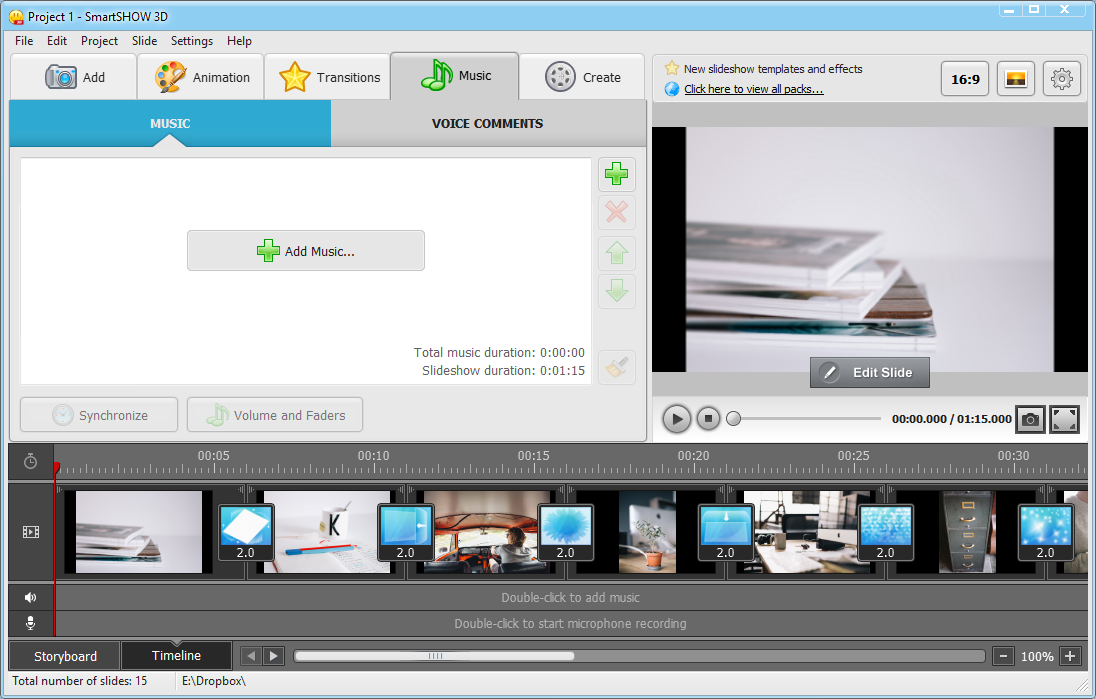Click the speaker icon on the music track
This screenshot has height=699, width=1096.
(x=31, y=597)
